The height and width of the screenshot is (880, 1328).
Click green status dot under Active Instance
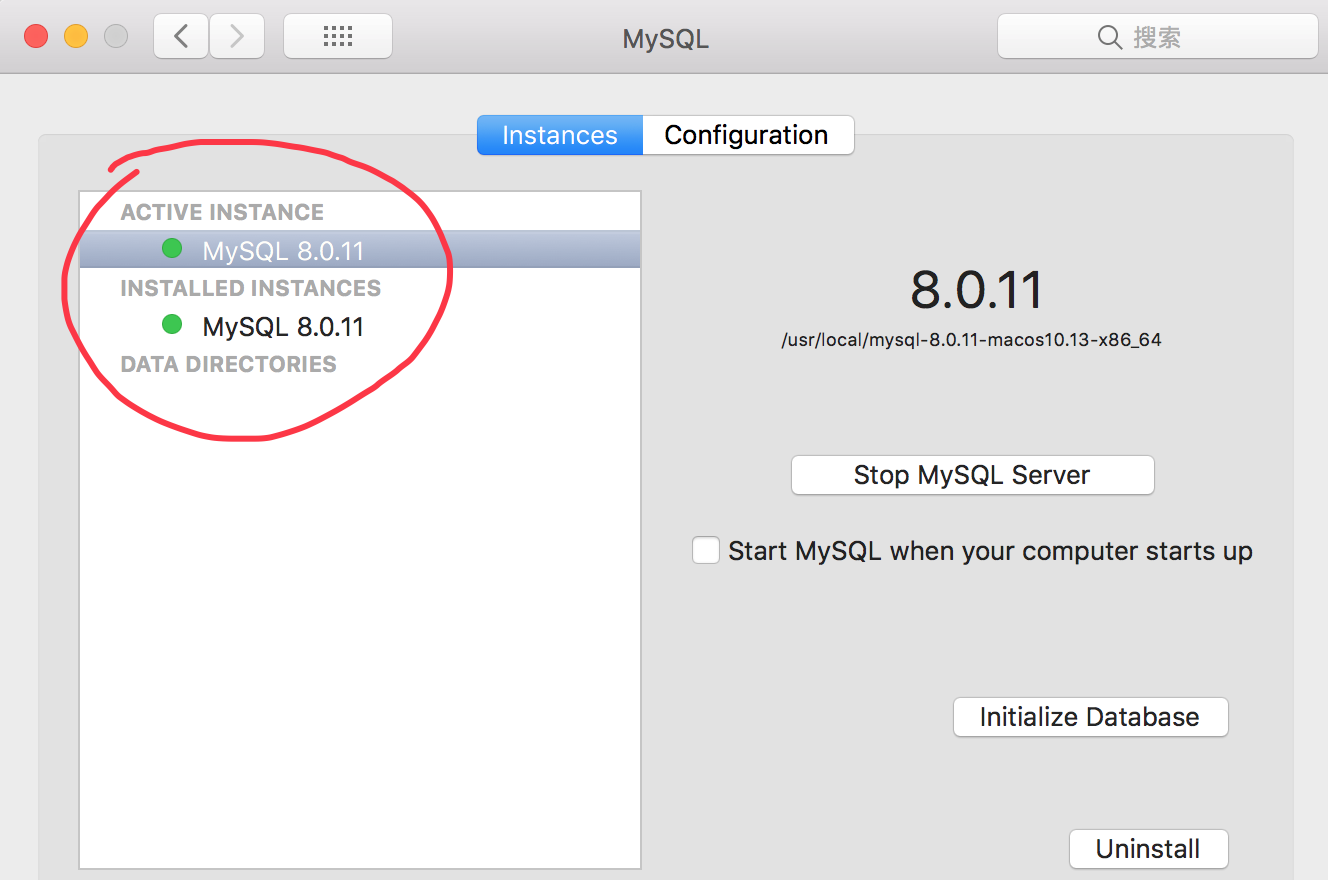[172, 248]
